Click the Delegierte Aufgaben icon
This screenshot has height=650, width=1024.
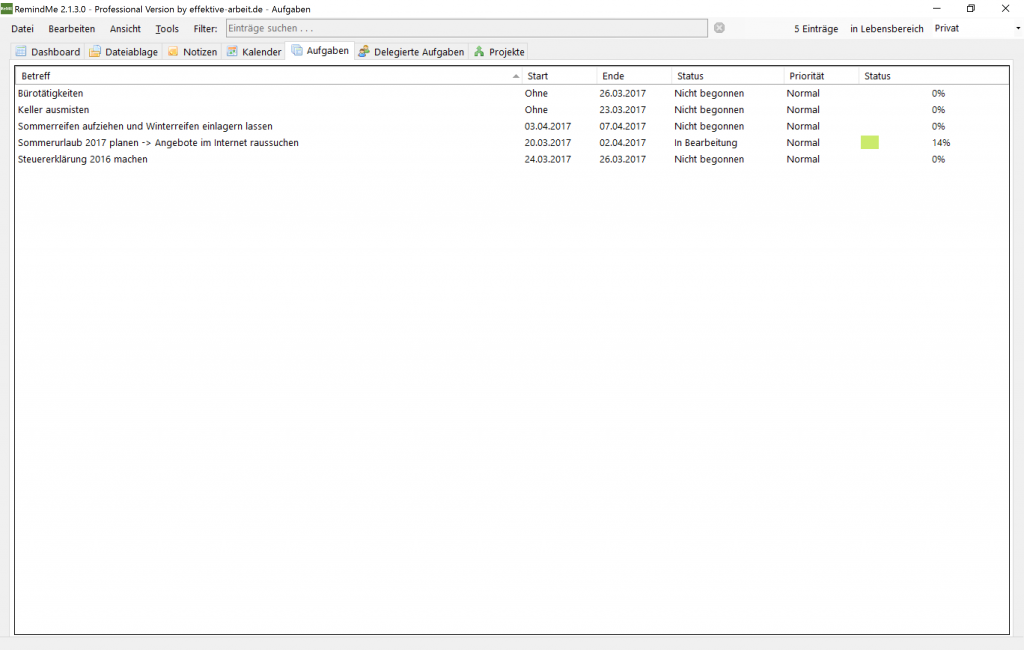[364, 52]
